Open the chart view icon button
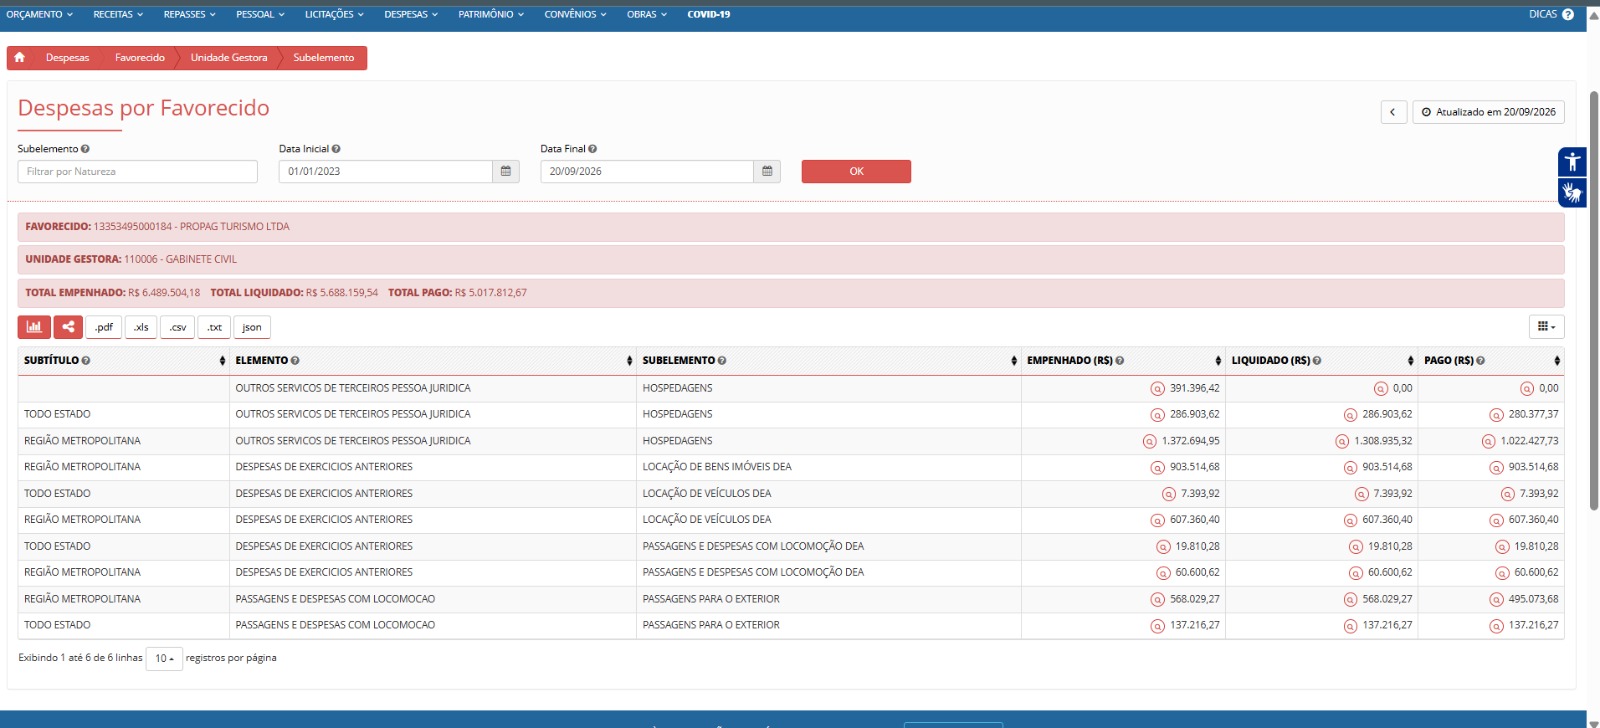The height and width of the screenshot is (728, 1600). (34, 327)
